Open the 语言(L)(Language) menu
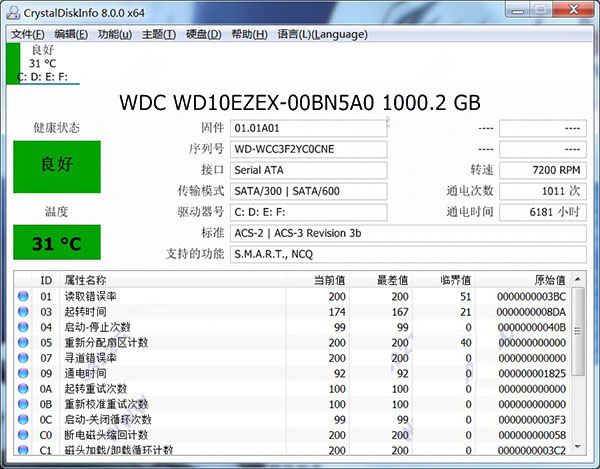 pos(323,34)
